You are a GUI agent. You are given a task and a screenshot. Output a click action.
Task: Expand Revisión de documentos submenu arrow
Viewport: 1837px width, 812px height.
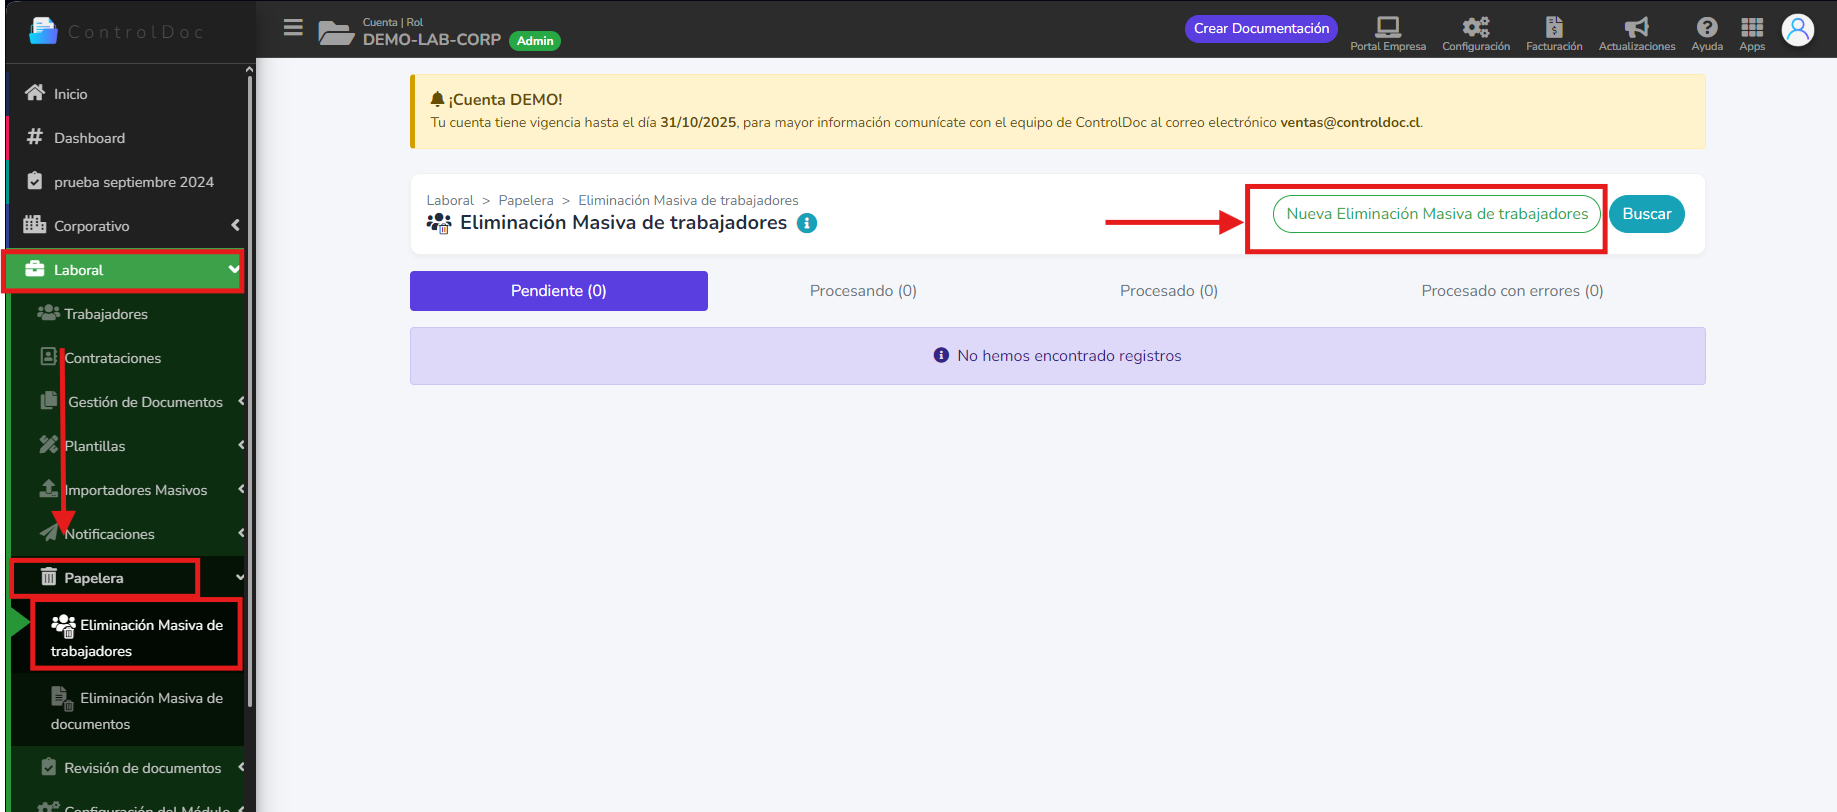tap(241, 767)
